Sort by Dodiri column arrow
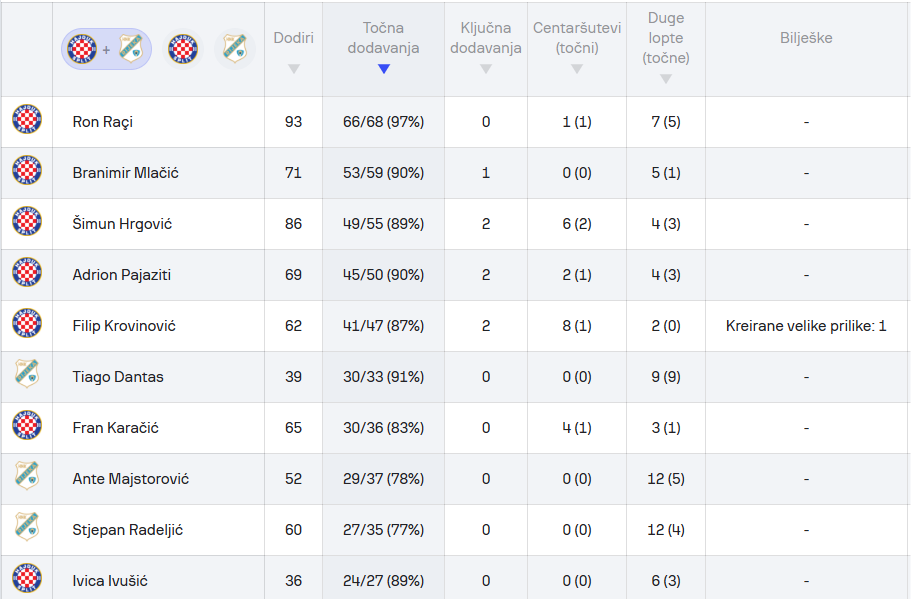Image resolution: width=911 pixels, height=599 pixels. point(294,69)
